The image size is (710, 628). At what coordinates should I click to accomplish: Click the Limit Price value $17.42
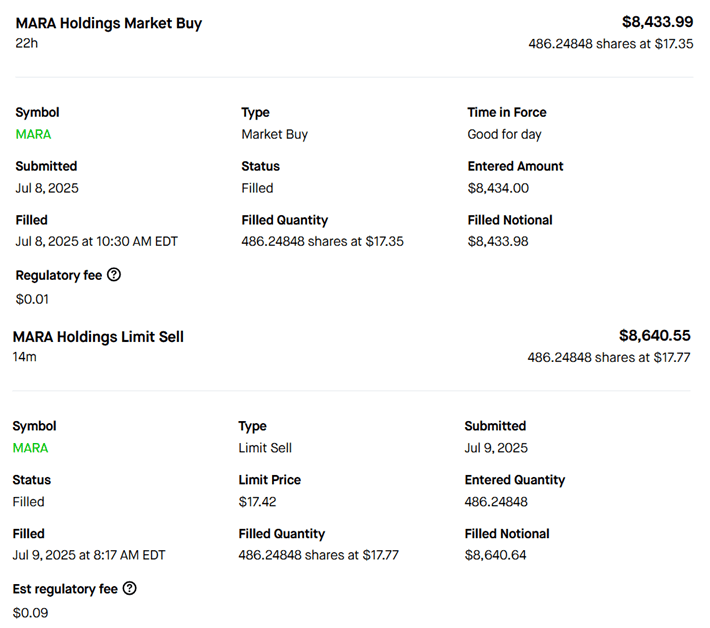click(x=257, y=502)
